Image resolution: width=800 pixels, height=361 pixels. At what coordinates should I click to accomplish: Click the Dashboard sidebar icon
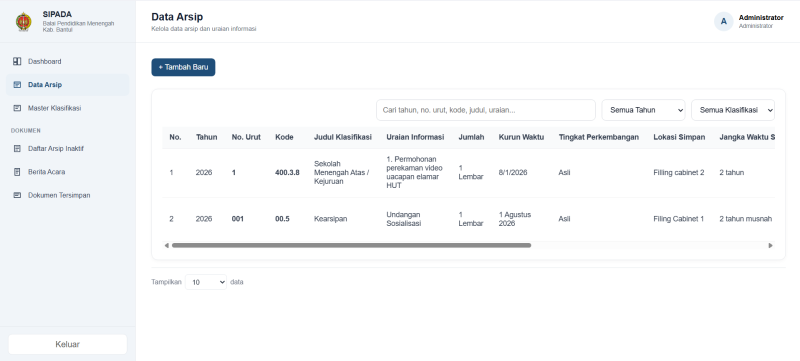tap(17, 61)
